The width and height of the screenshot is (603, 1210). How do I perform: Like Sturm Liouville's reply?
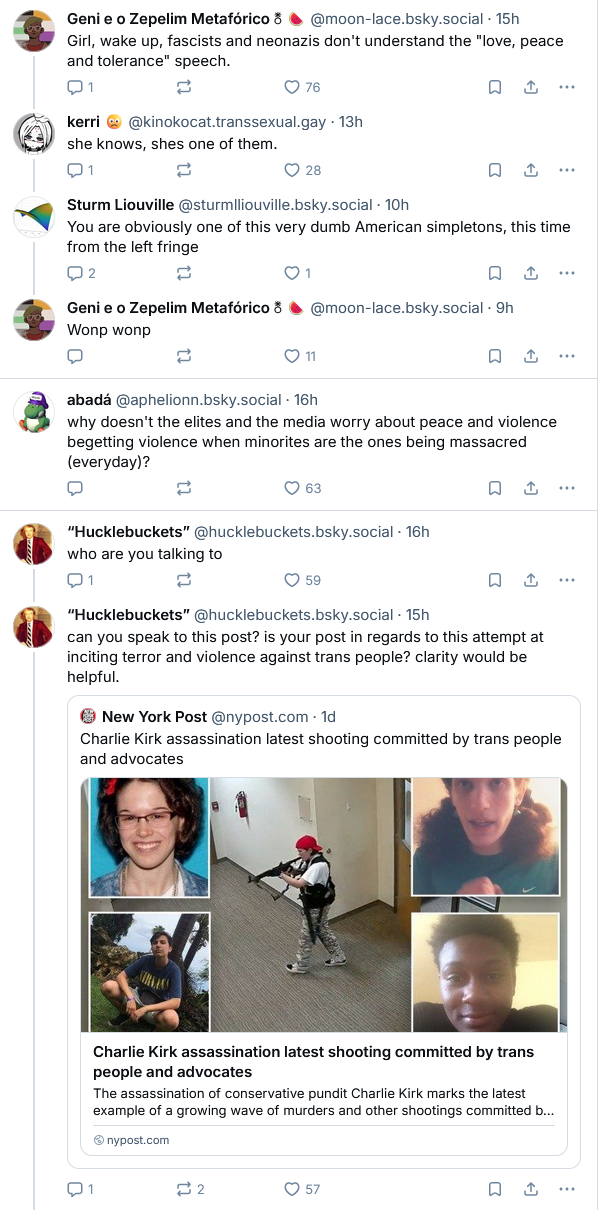pyautogui.click(x=292, y=273)
